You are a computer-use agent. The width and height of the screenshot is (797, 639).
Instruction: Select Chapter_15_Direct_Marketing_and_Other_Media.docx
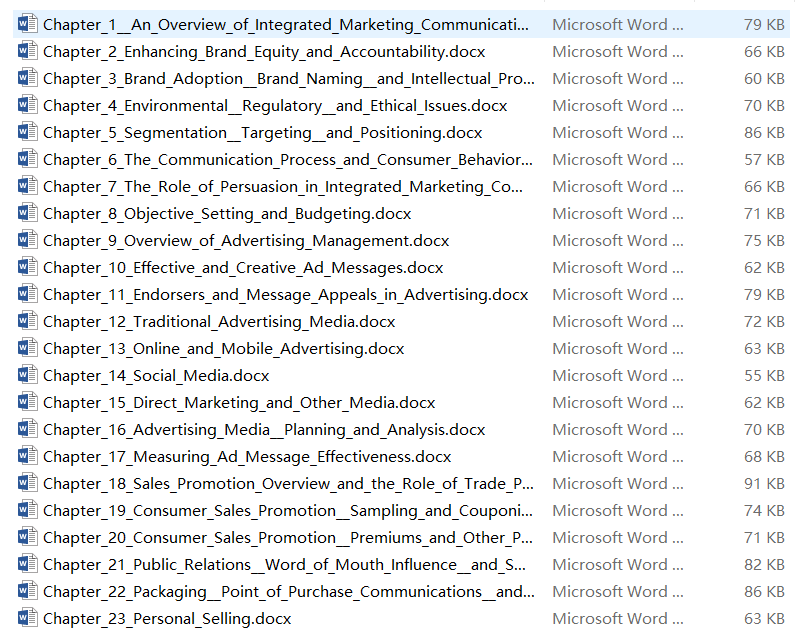[x=239, y=402]
